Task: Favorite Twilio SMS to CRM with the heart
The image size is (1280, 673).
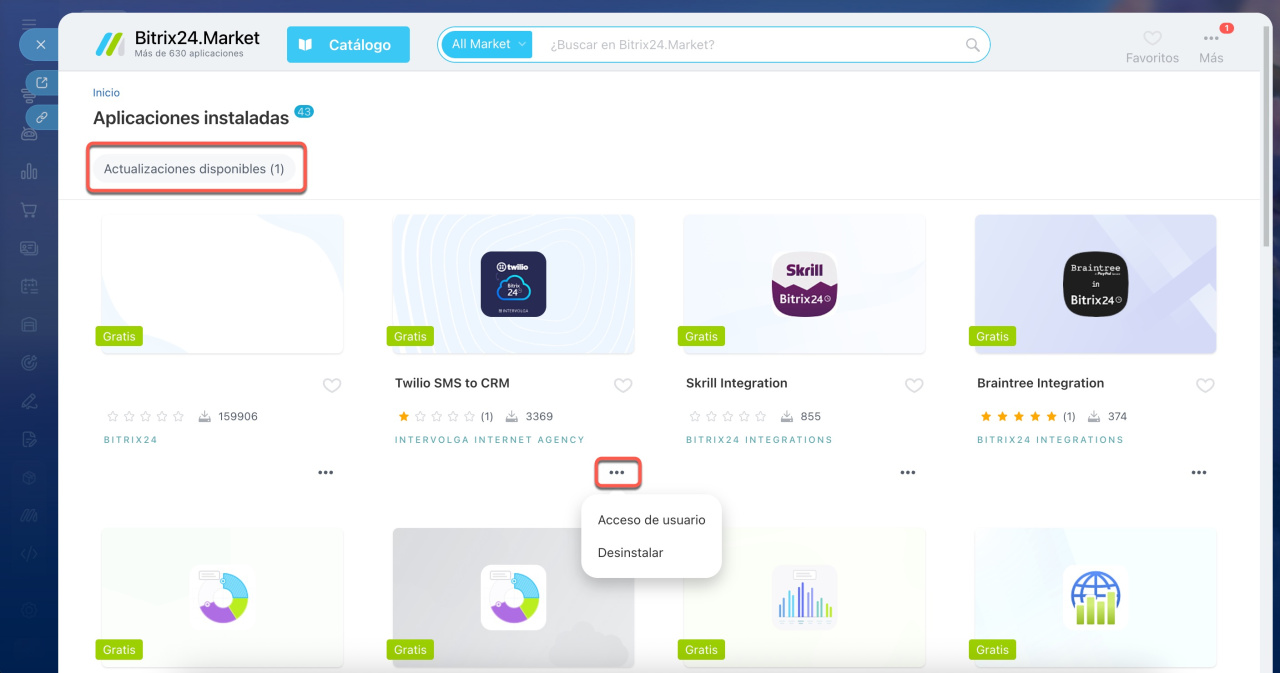Action: (623, 385)
